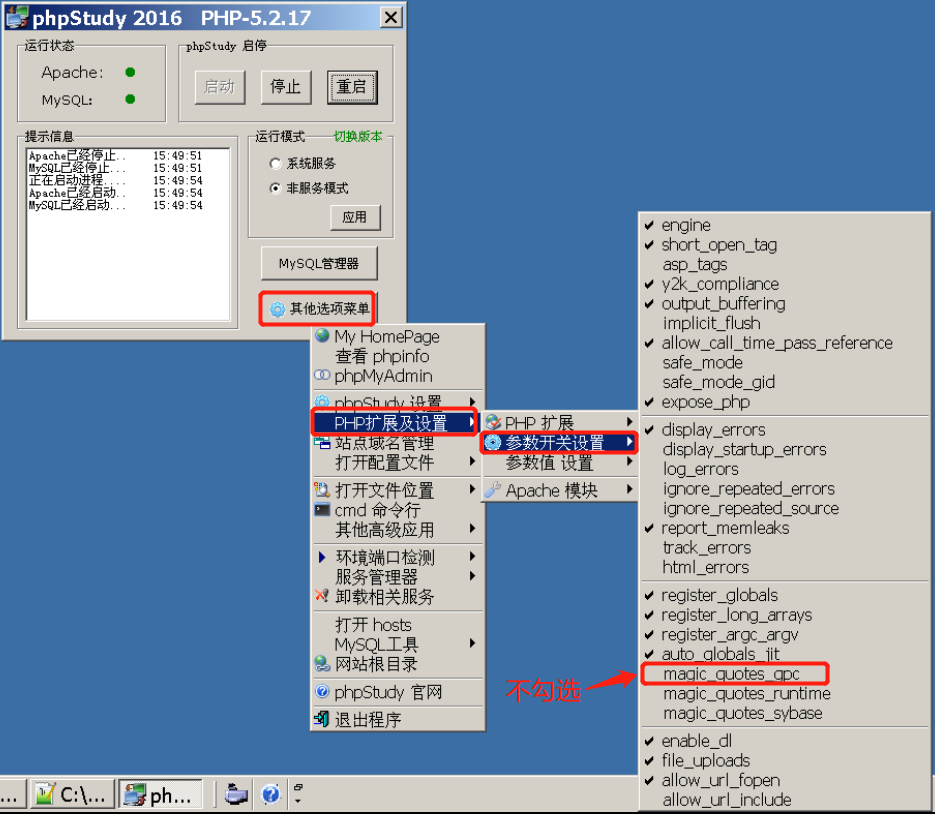
Task: Click the 应用 button
Action: tap(355, 217)
